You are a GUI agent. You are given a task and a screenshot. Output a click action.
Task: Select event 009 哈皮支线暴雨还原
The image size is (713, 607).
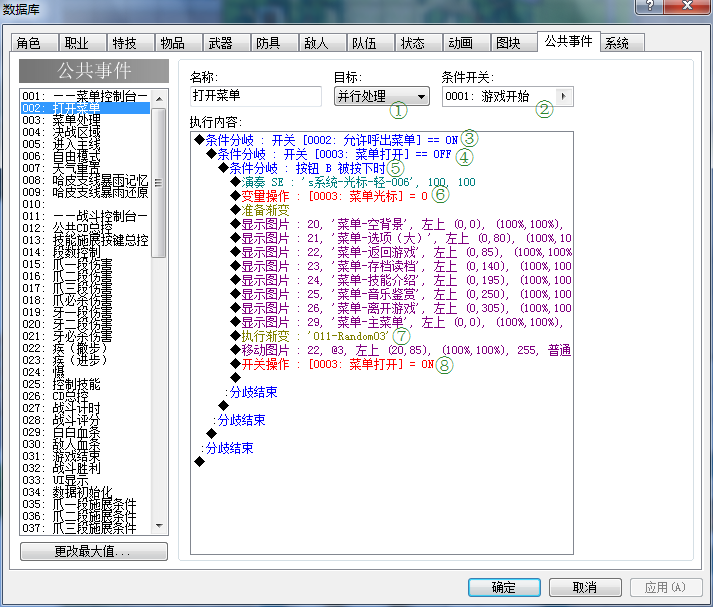click(85, 192)
